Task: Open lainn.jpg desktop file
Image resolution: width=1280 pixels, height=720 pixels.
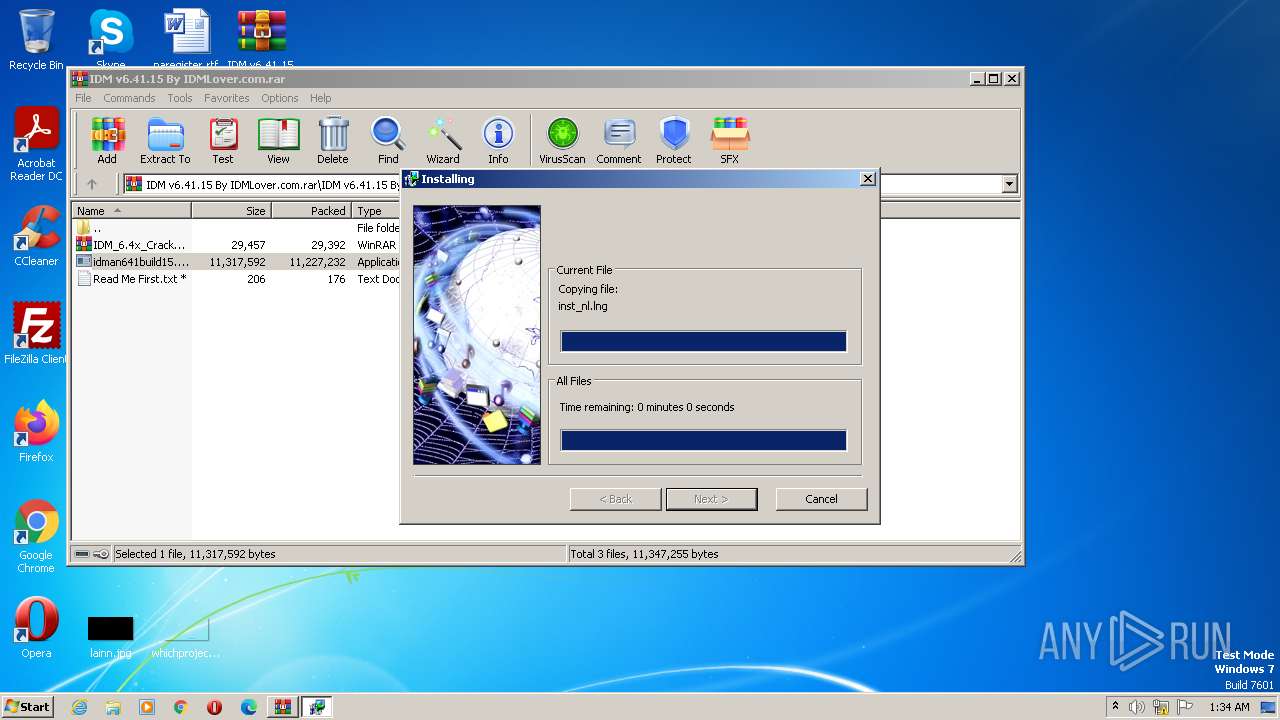Action: click(110, 636)
